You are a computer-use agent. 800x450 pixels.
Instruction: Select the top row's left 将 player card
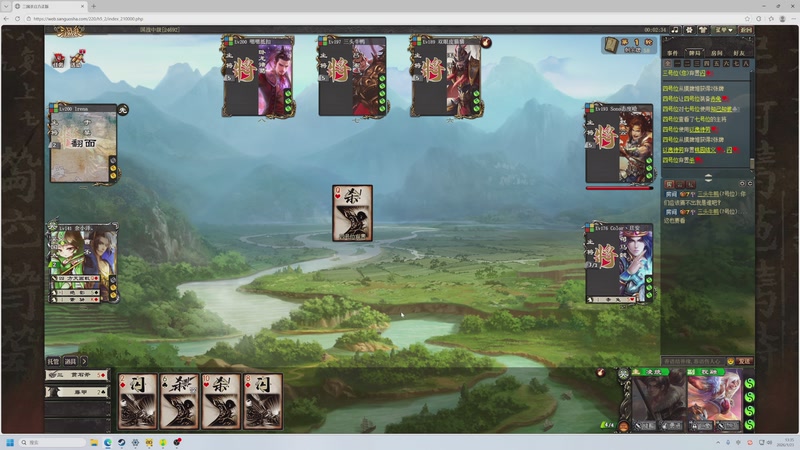coord(259,76)
